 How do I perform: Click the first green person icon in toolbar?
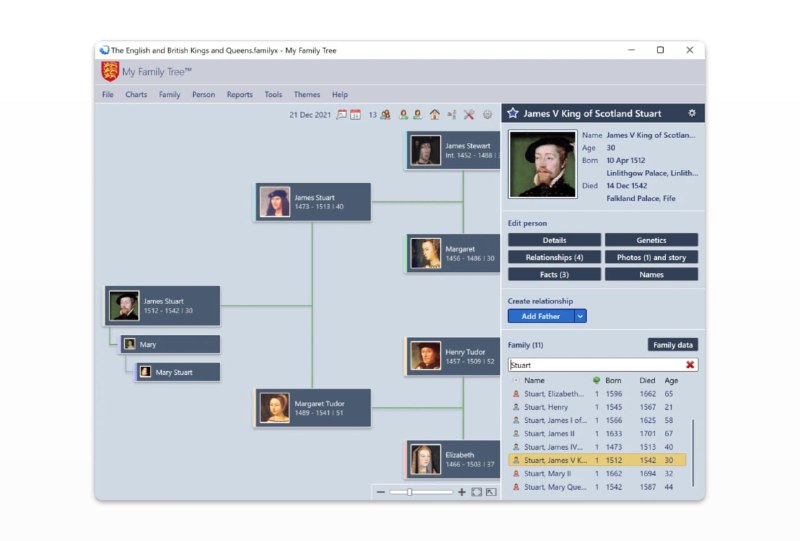tap(404, 115)
